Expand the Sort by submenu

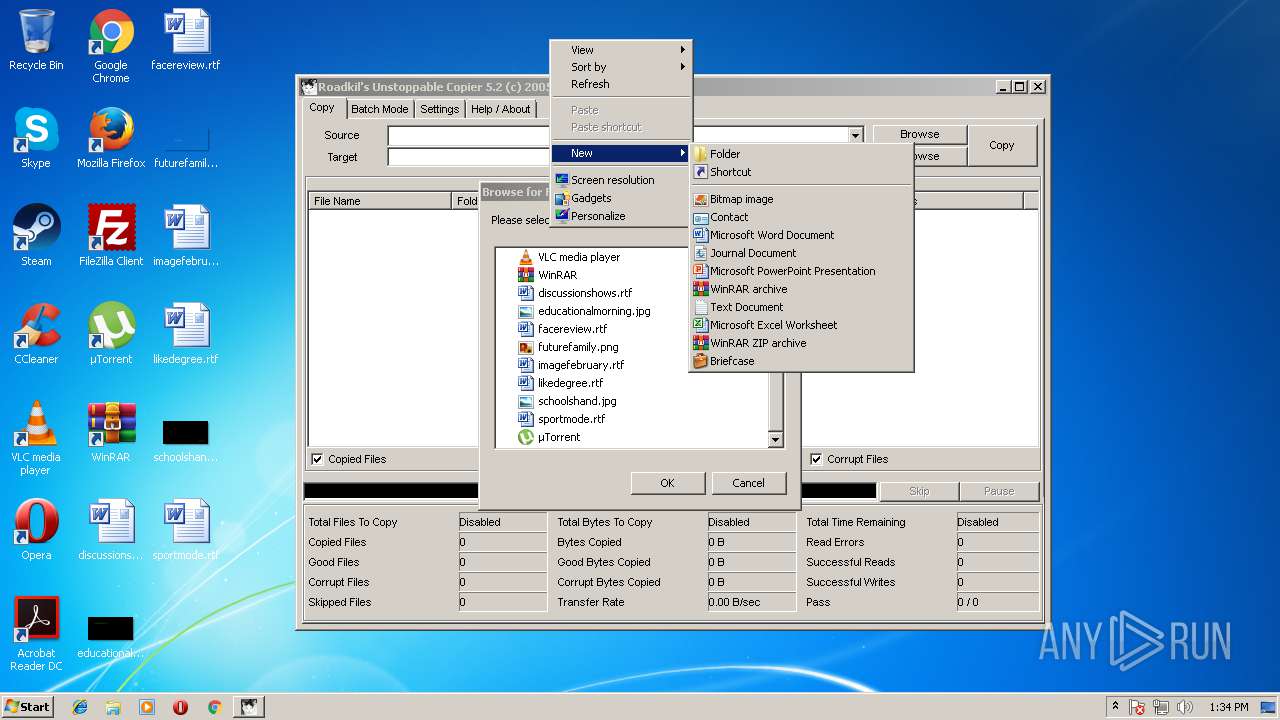tap(621, 67)
